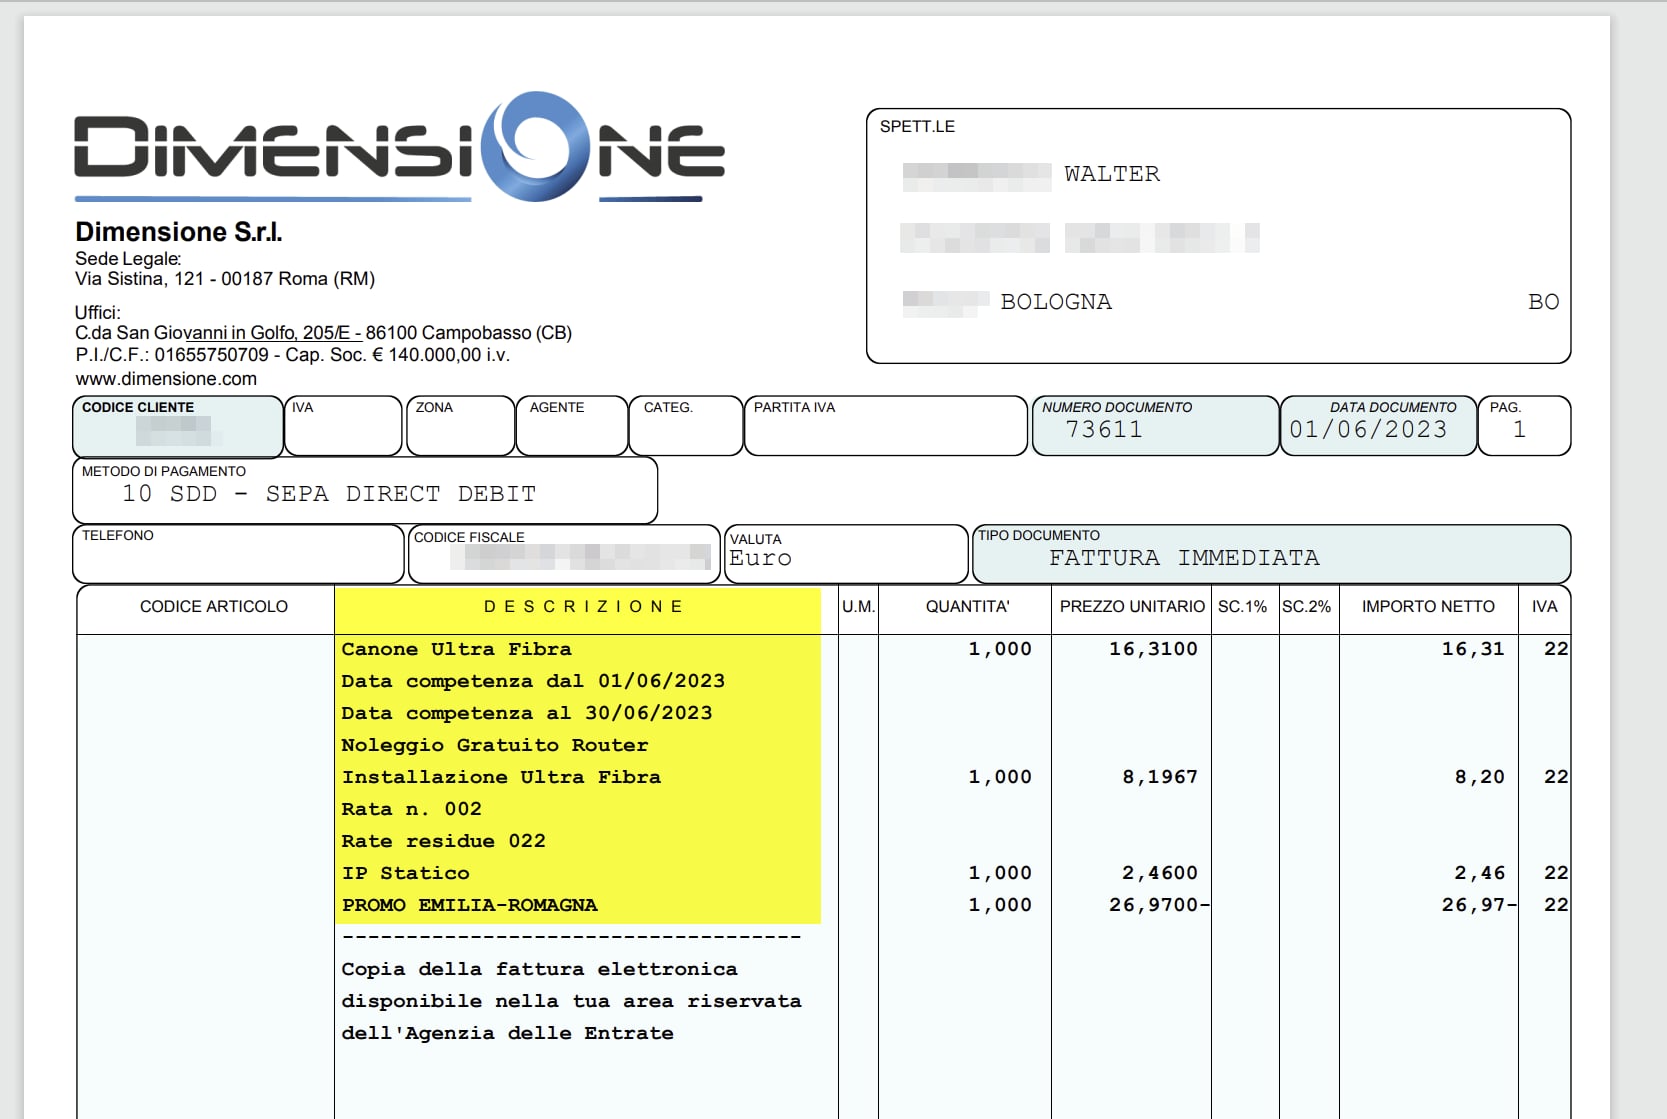The image size is (1667, 1119).
Task: Click the Prezzo Unitario column header
Action: click(1132, 607)
